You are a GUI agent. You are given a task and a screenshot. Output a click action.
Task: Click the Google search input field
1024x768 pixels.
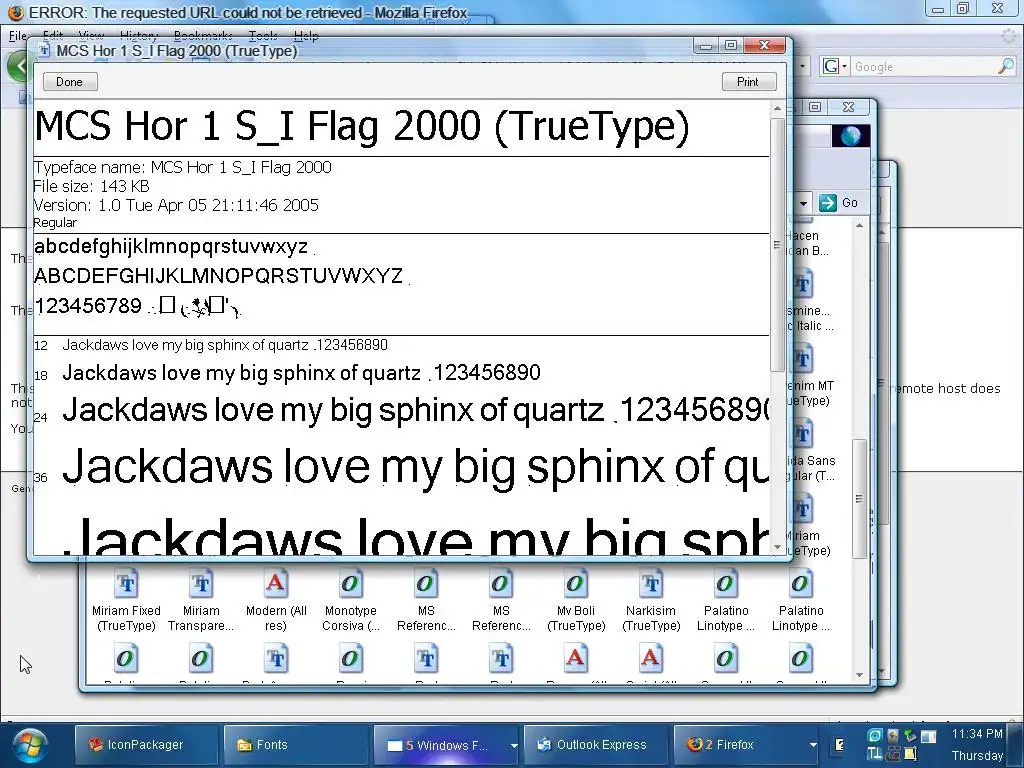pyautogui.click(x=924, y=67)
